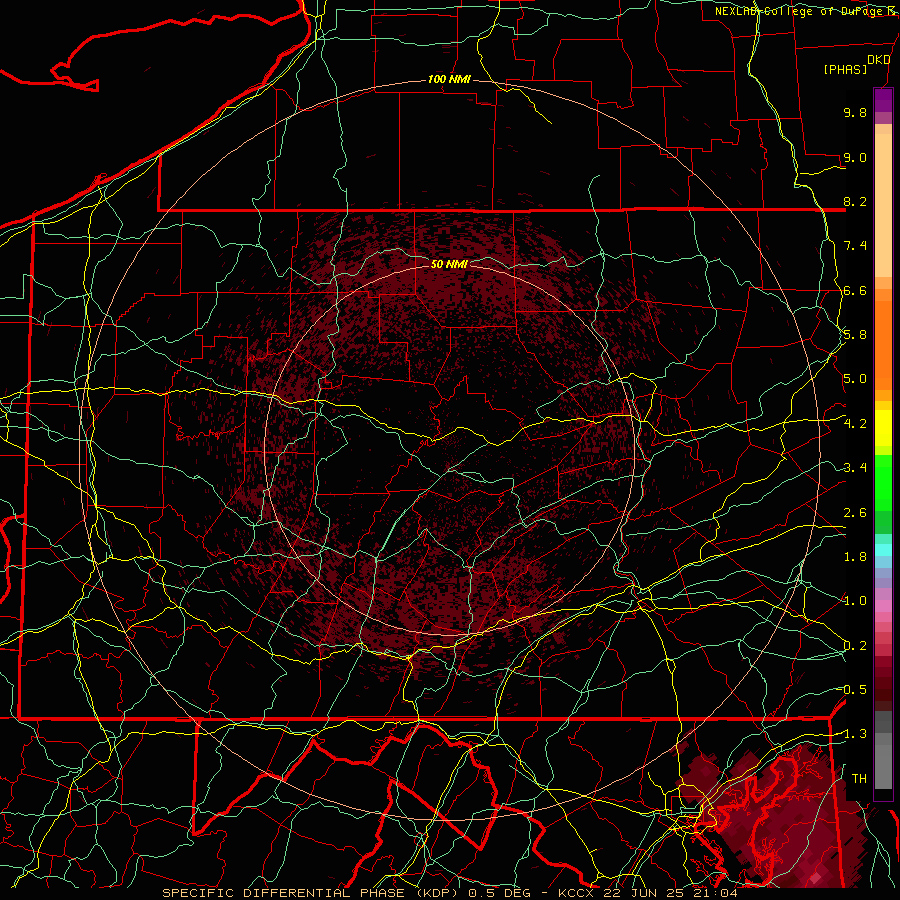Pick the pink swatch on the color scale

click(x=883, y=606)
